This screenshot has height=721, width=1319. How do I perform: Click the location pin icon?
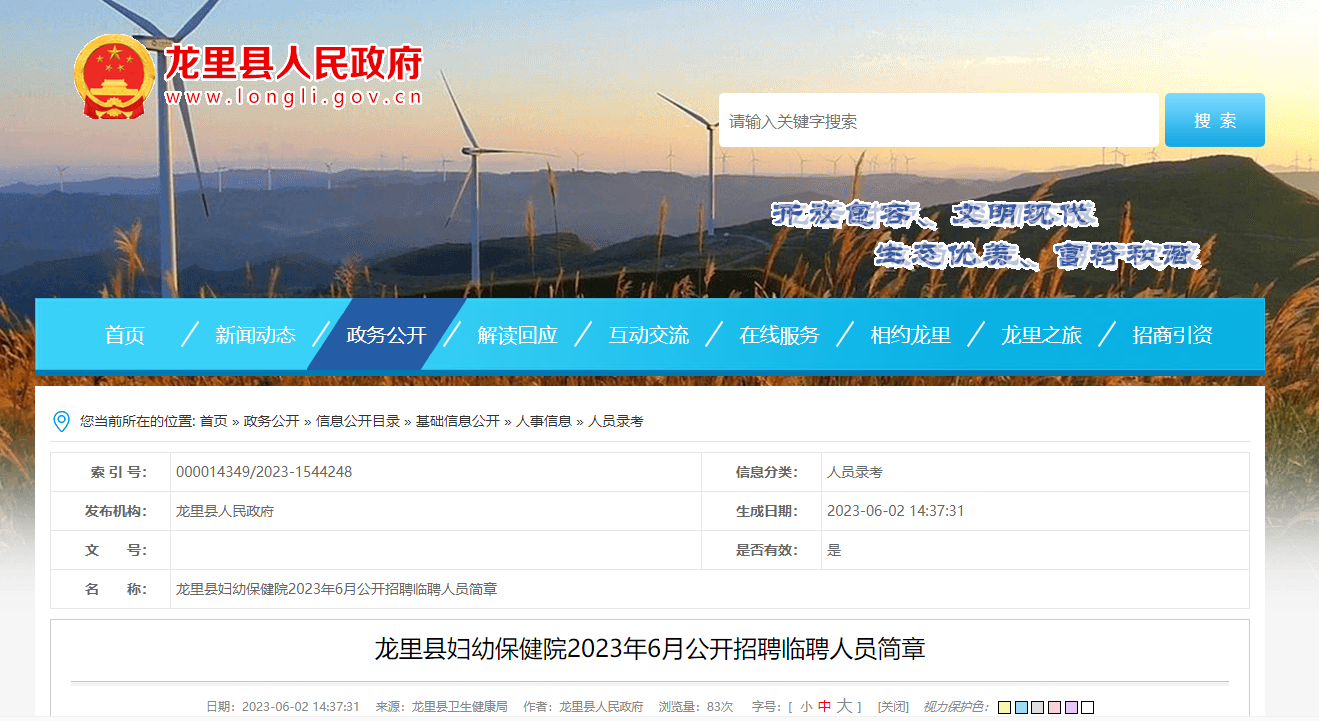[x=61, y=422]
